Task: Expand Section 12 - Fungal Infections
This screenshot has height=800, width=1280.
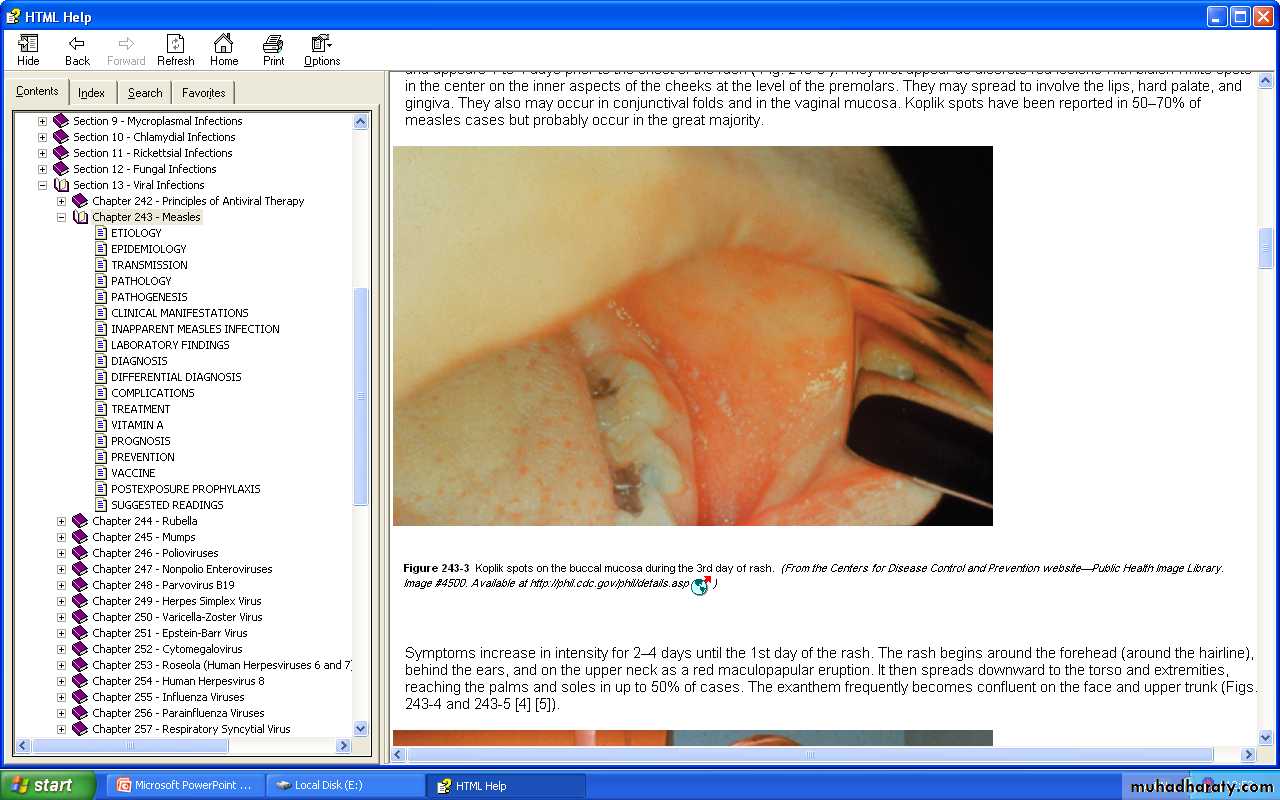Action: [43, 169]
